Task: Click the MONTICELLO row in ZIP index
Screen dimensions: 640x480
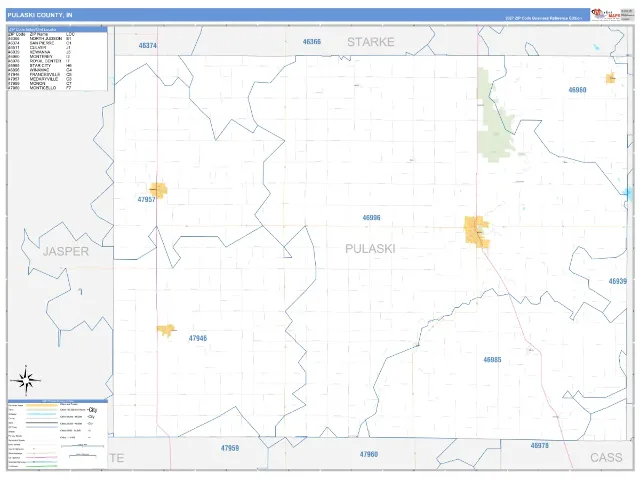Action: [x=40, y=88]
